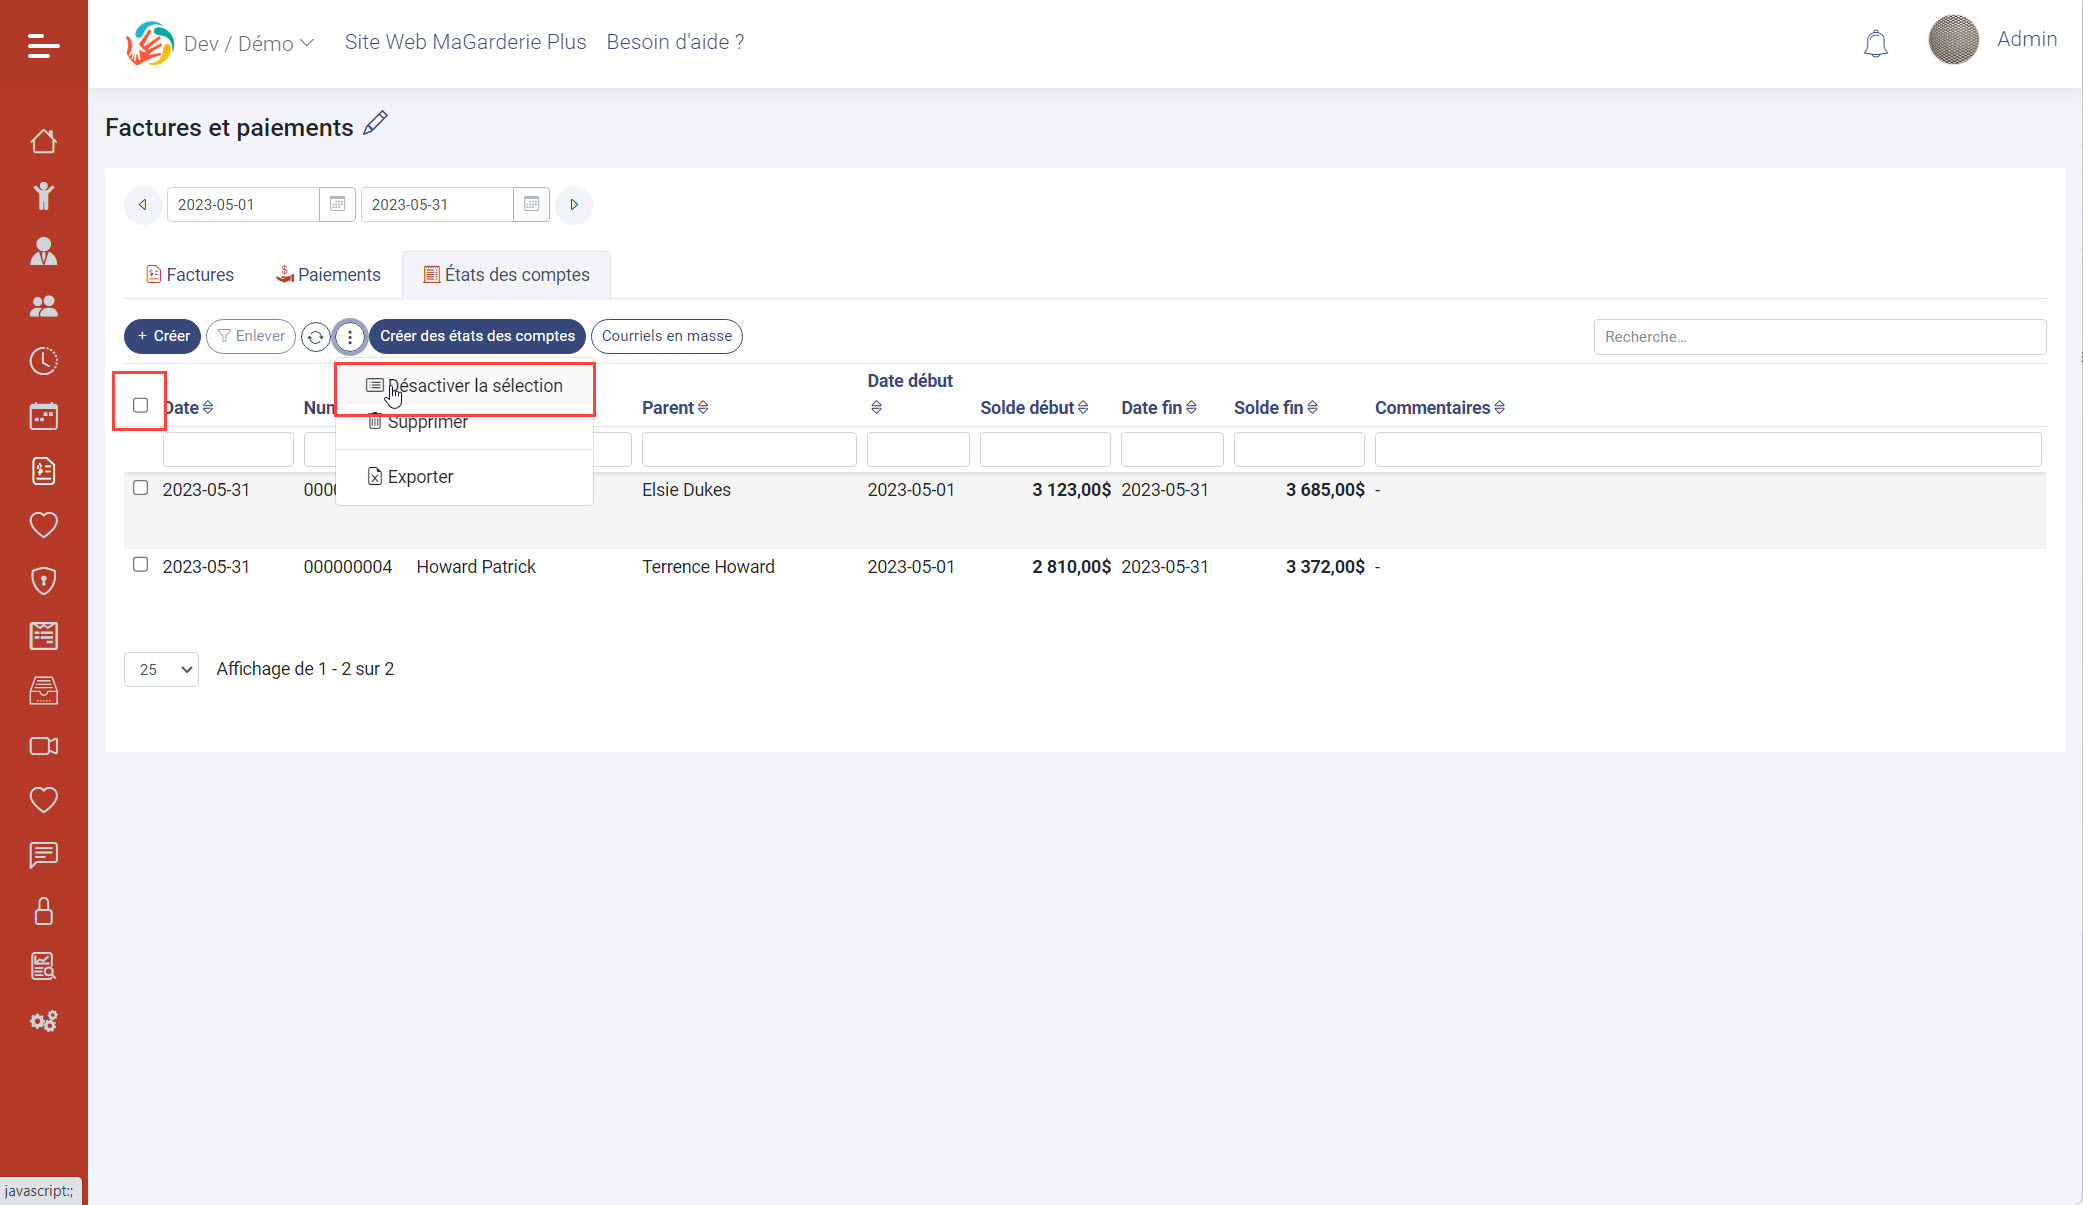
Task: Check the Elsie Dukes row checkbox
Action: 140,488
